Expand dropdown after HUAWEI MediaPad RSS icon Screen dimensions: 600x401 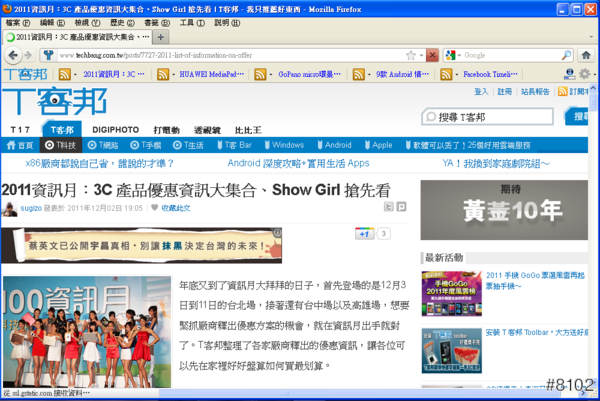(x=173, y=75)
